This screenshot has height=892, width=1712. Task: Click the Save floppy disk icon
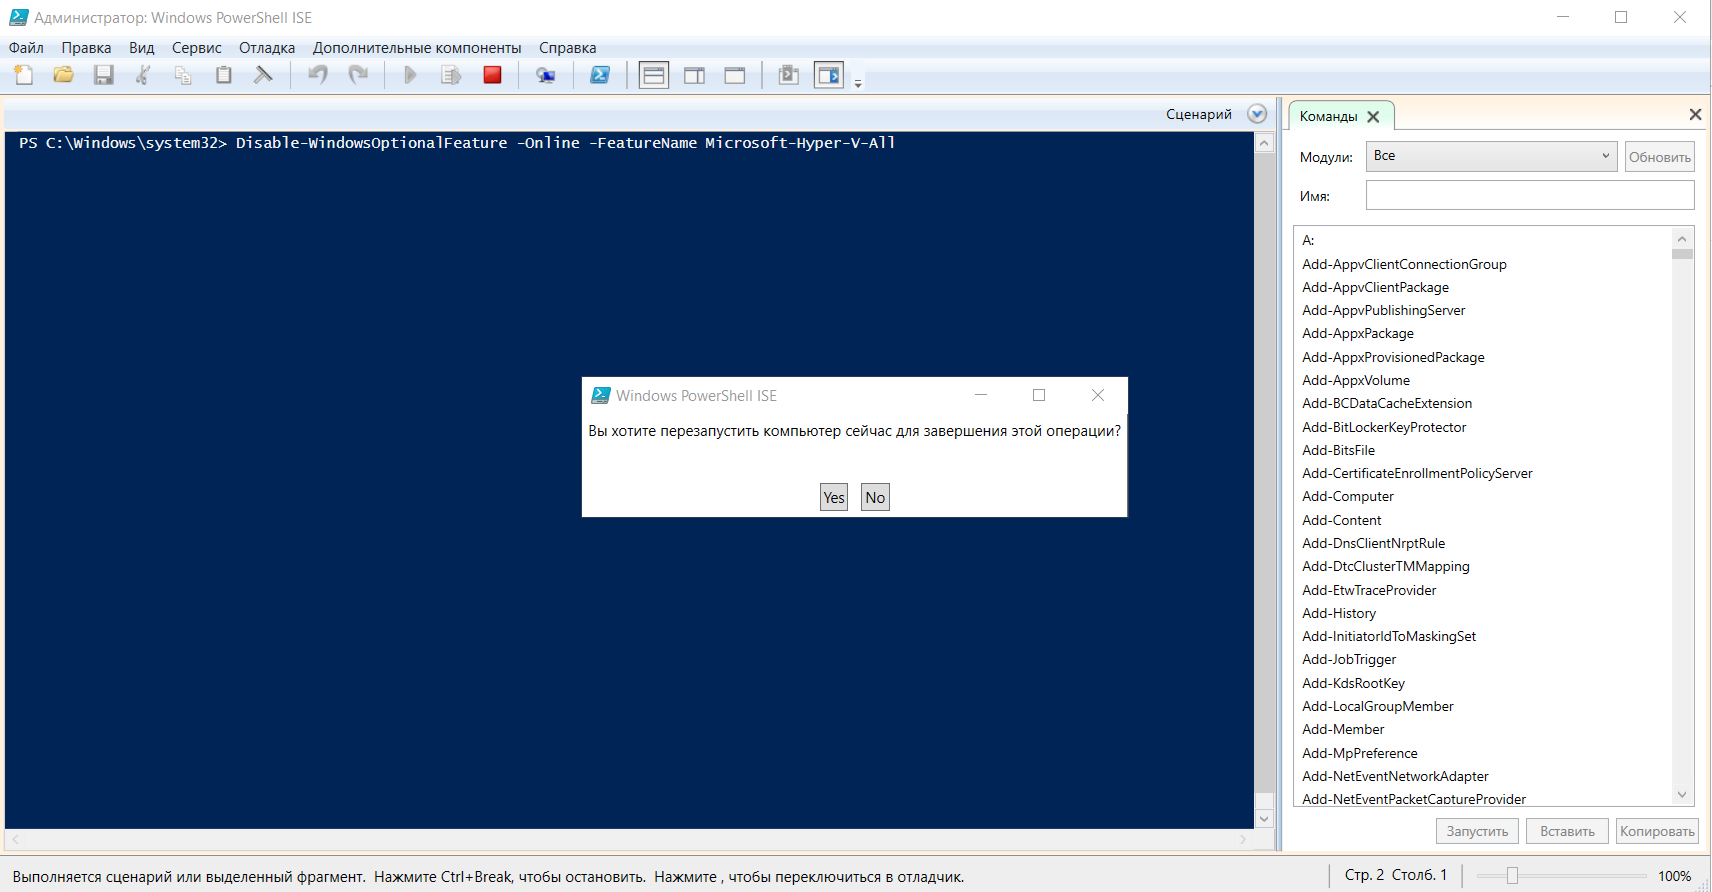[104, 75]
